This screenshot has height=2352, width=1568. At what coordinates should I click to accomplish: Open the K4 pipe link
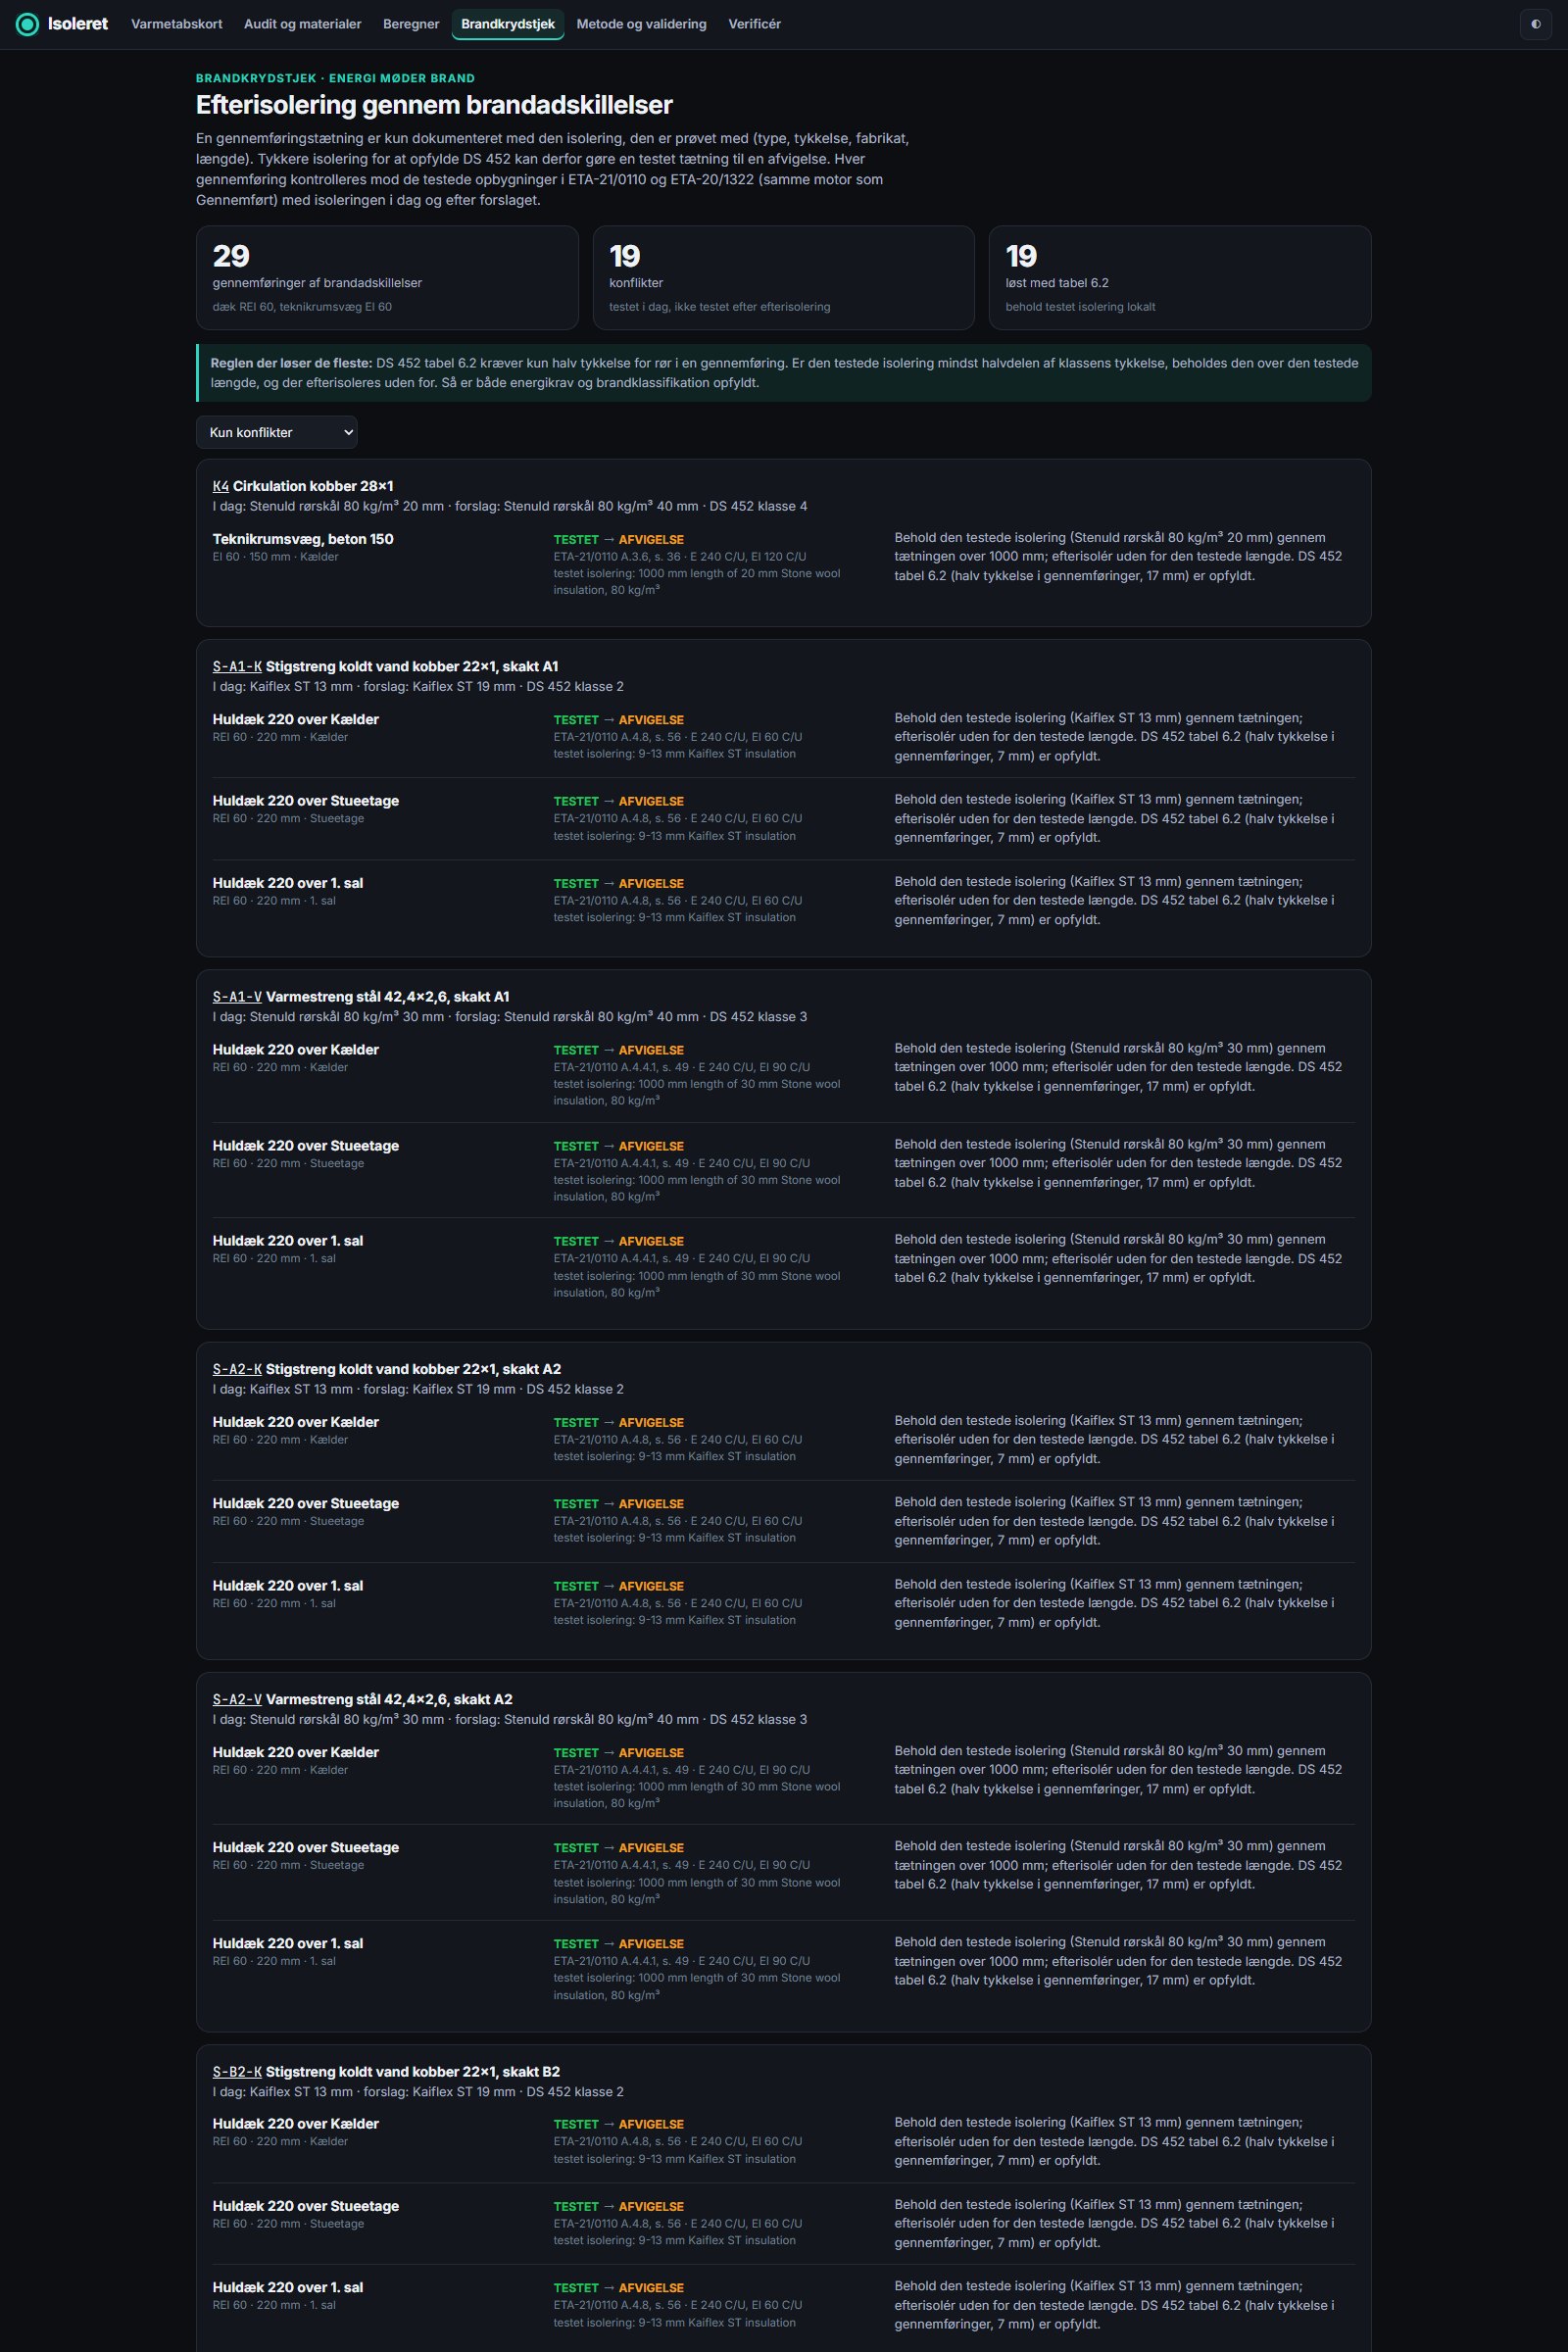pyautogui.click(x=221, y=486)
